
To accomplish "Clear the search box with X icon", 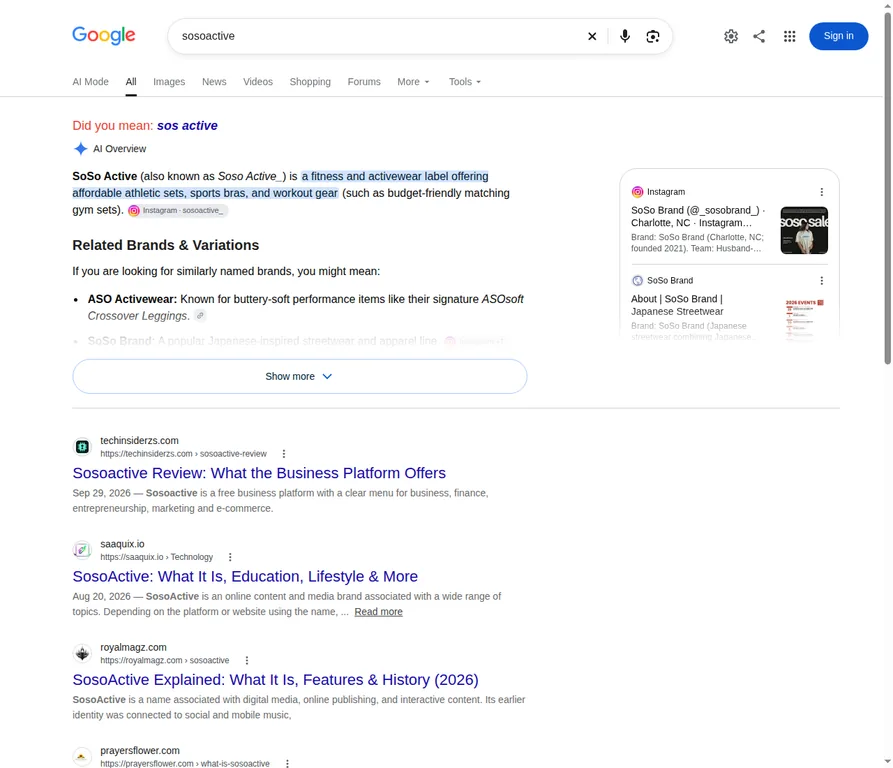I will (592, 36).
